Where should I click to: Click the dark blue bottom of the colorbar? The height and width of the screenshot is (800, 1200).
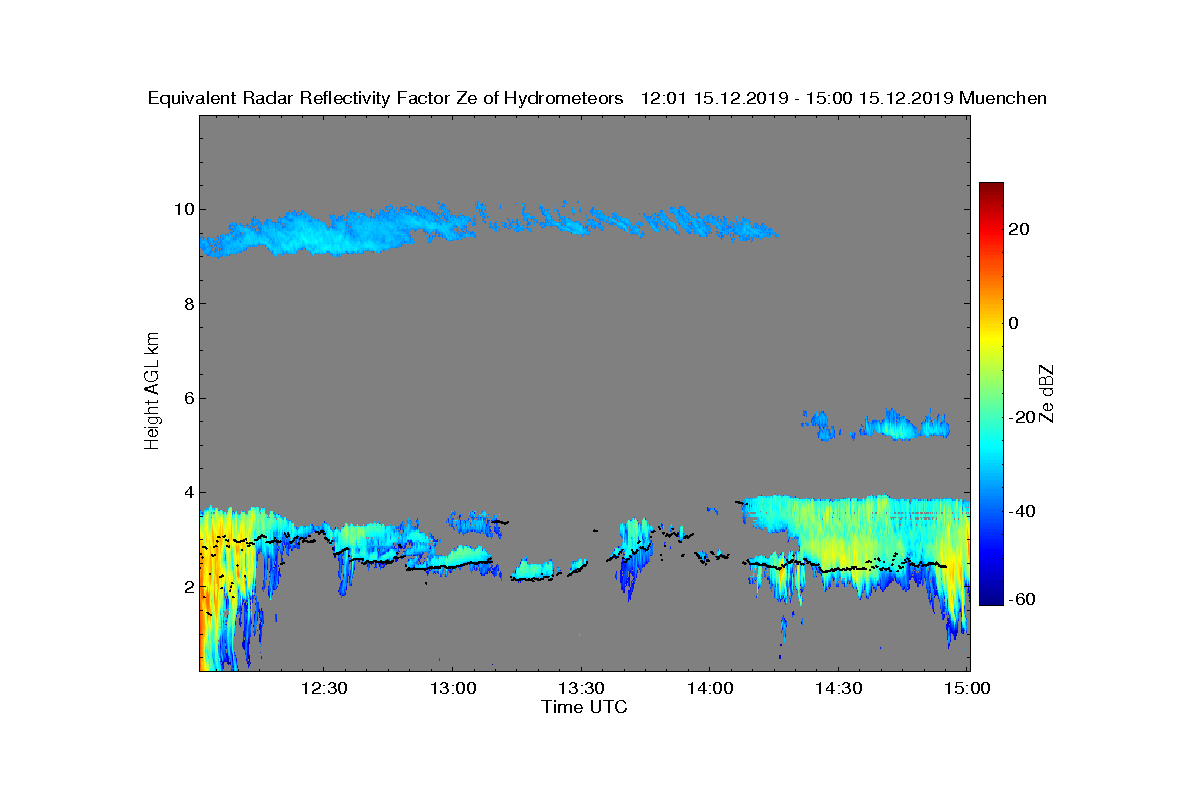pos(991,598)
